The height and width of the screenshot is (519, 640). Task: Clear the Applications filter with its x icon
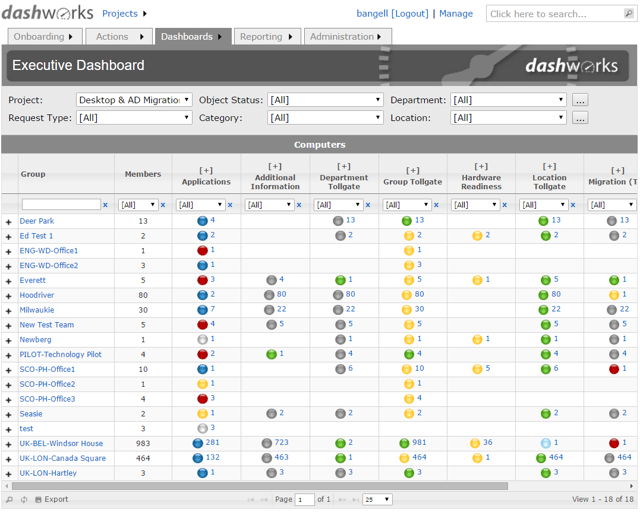coord(230,205)
